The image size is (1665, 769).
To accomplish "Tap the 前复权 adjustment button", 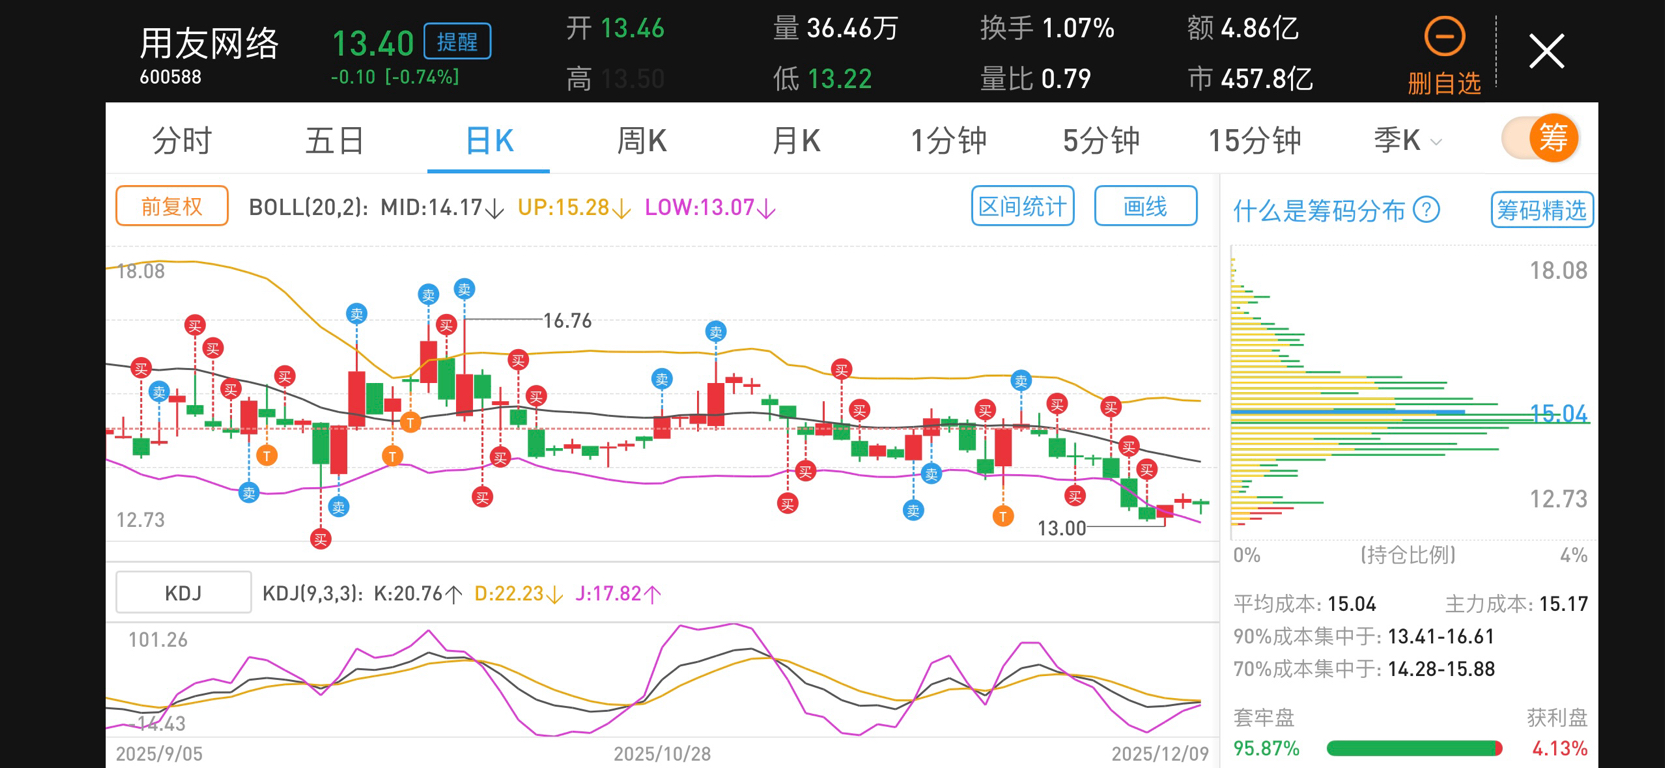I will (x=172, y=206).
